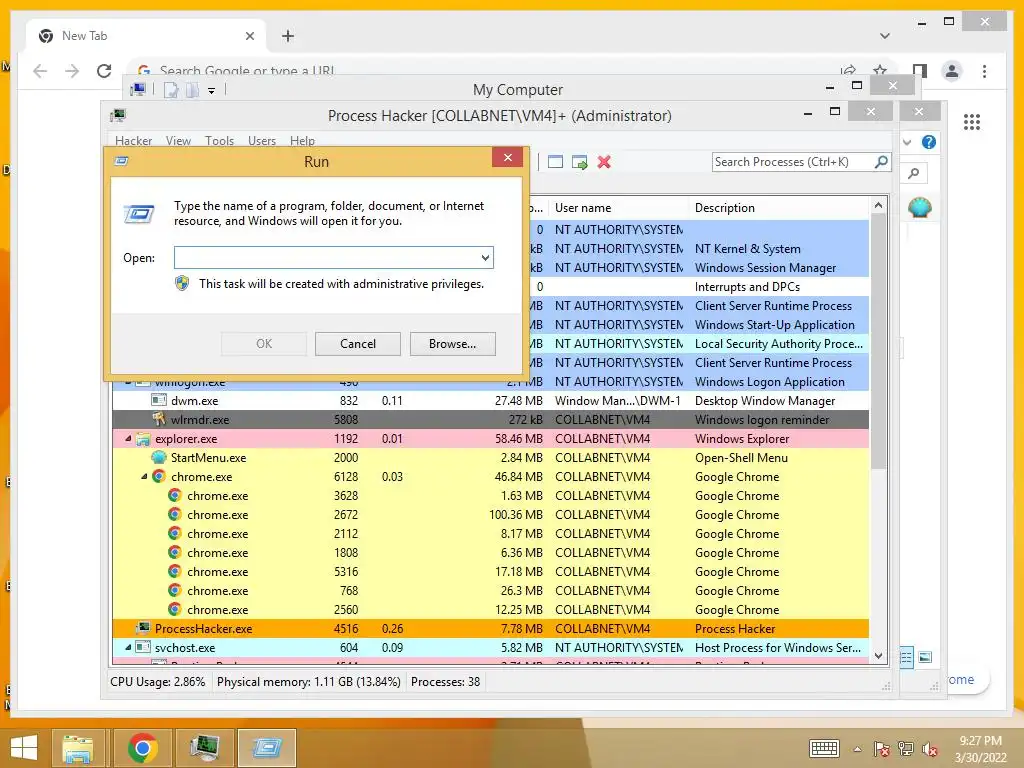Expand the My Computer ribbon chevron

(906, 142)
